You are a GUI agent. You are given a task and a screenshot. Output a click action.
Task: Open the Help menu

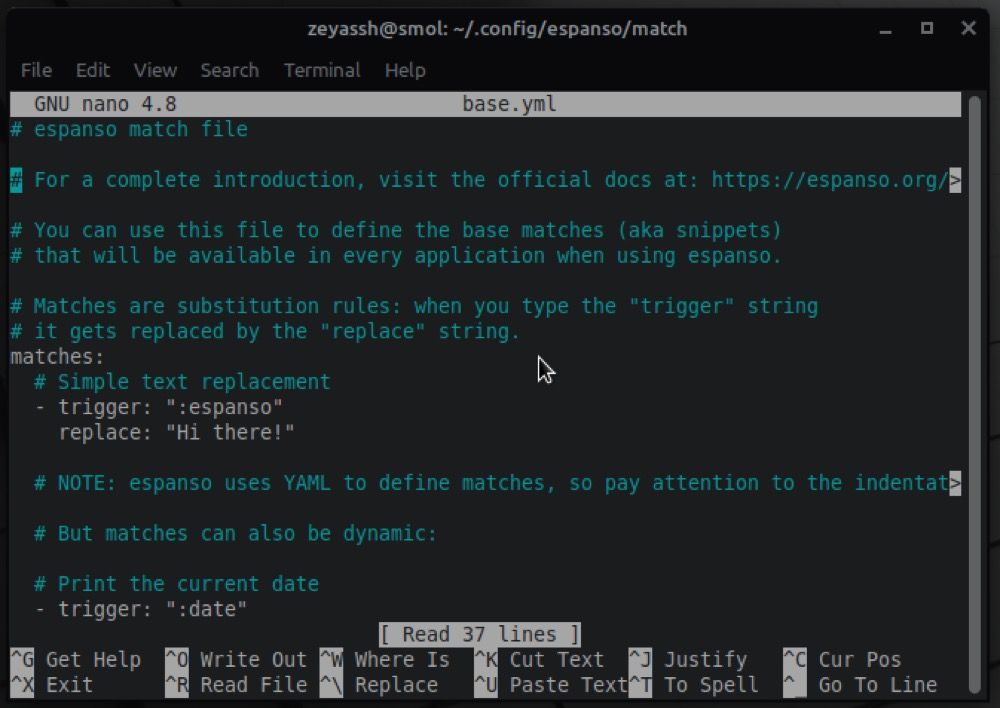405,70
